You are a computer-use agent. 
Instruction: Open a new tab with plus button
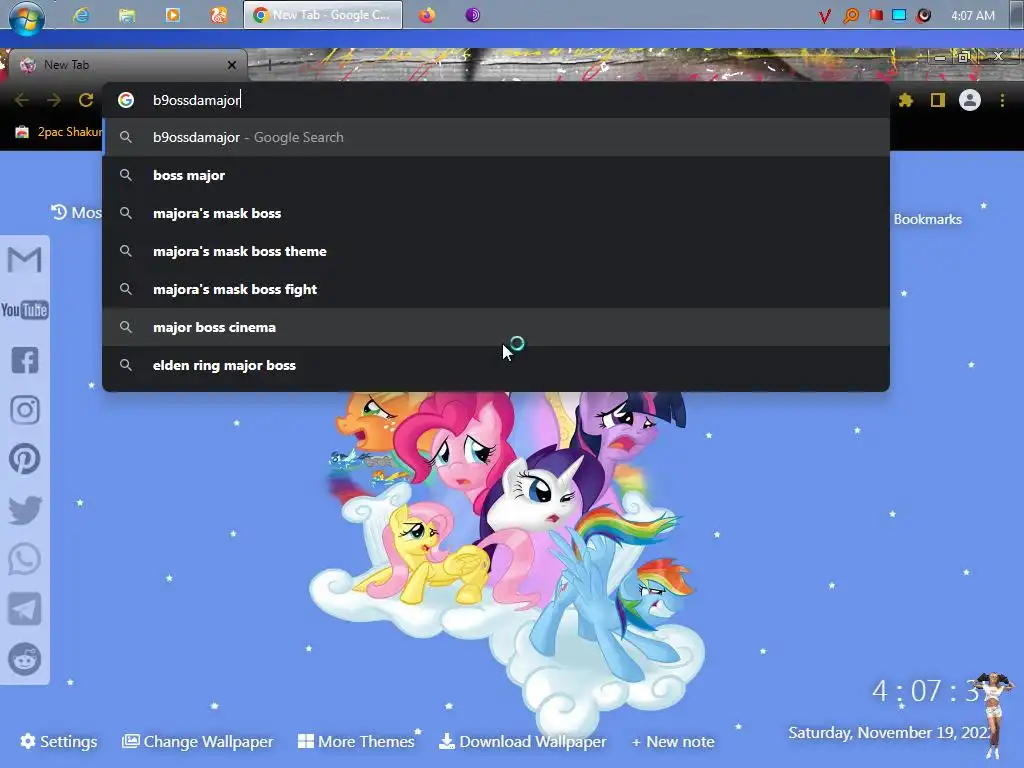click(269, 64)
